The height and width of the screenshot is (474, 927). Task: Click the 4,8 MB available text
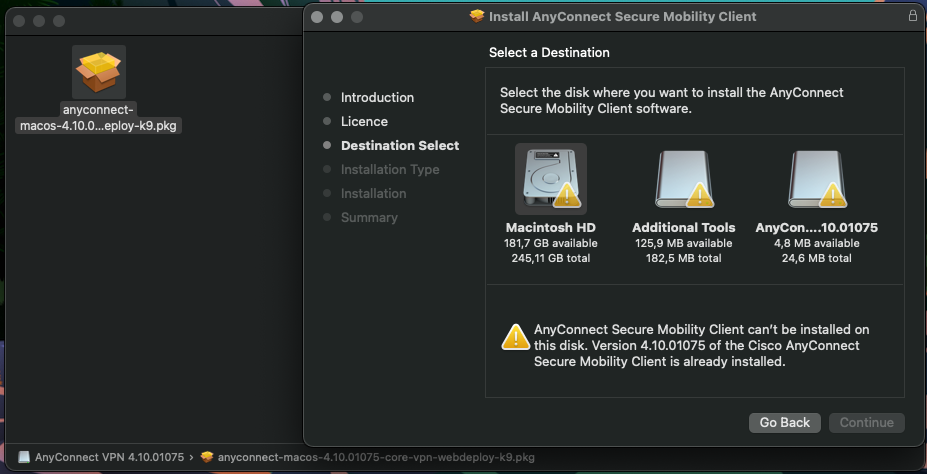(816, 244)
